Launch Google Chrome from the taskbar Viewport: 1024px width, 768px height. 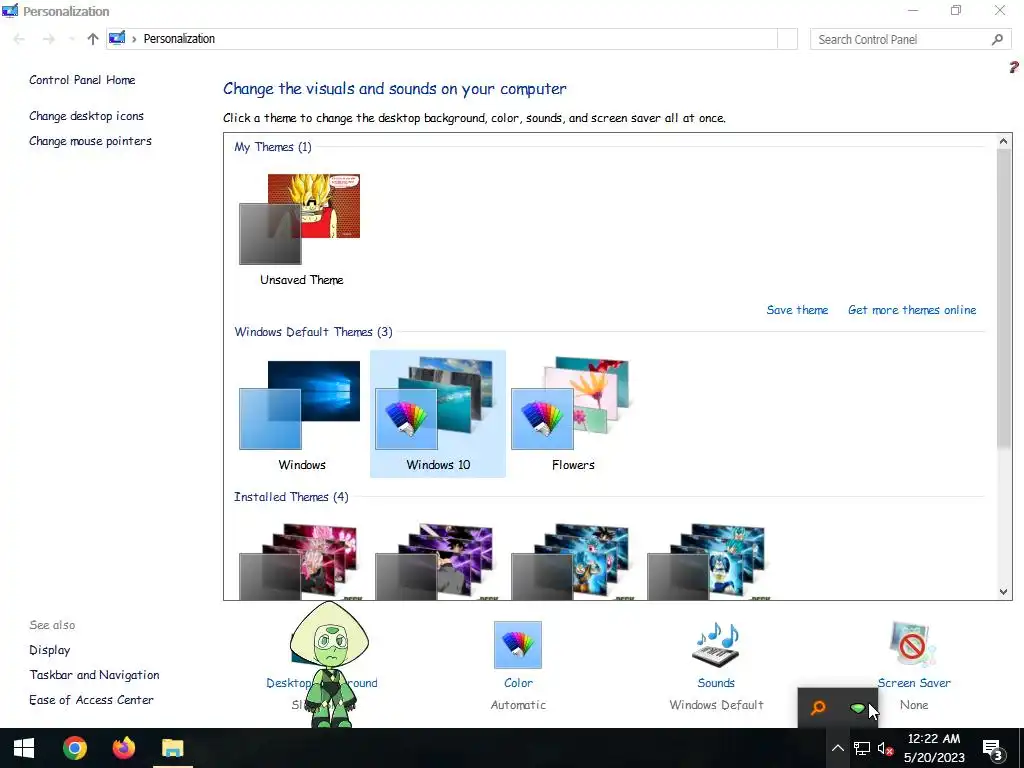point(75,748)
